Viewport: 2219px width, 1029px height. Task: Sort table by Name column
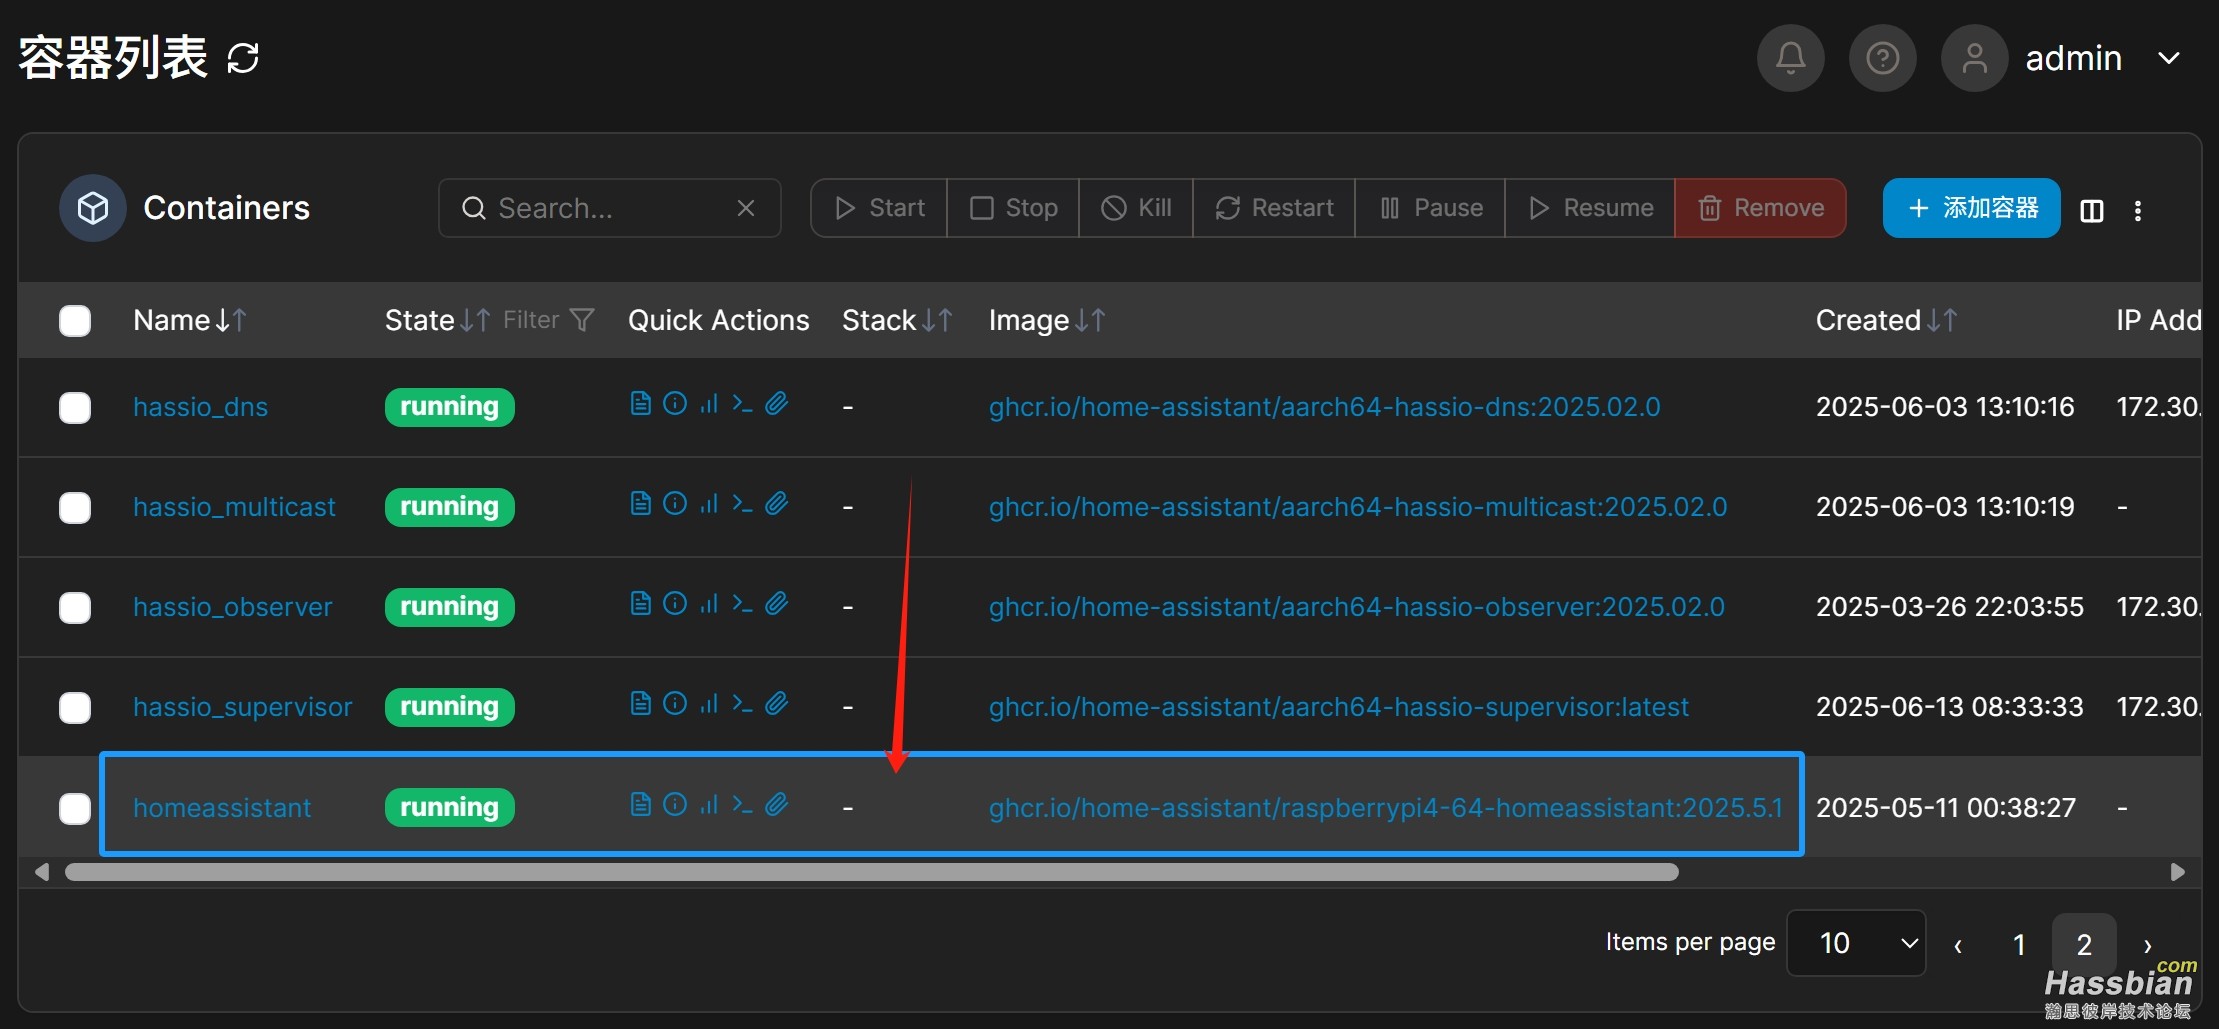(x=190, y=320)
